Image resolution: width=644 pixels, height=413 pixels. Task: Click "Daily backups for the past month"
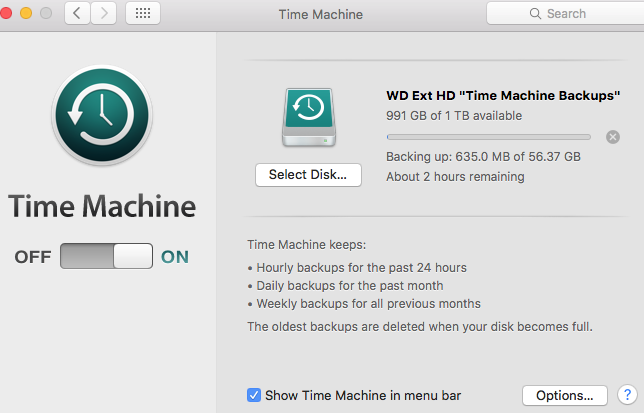(350, 286)
